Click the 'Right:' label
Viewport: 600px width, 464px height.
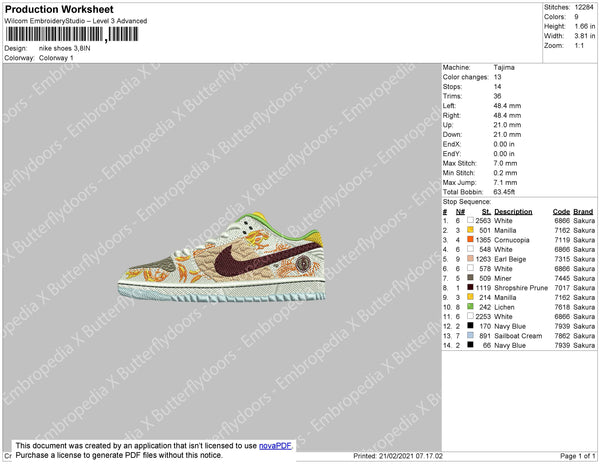pyautogui.click(x=452, y=115)
